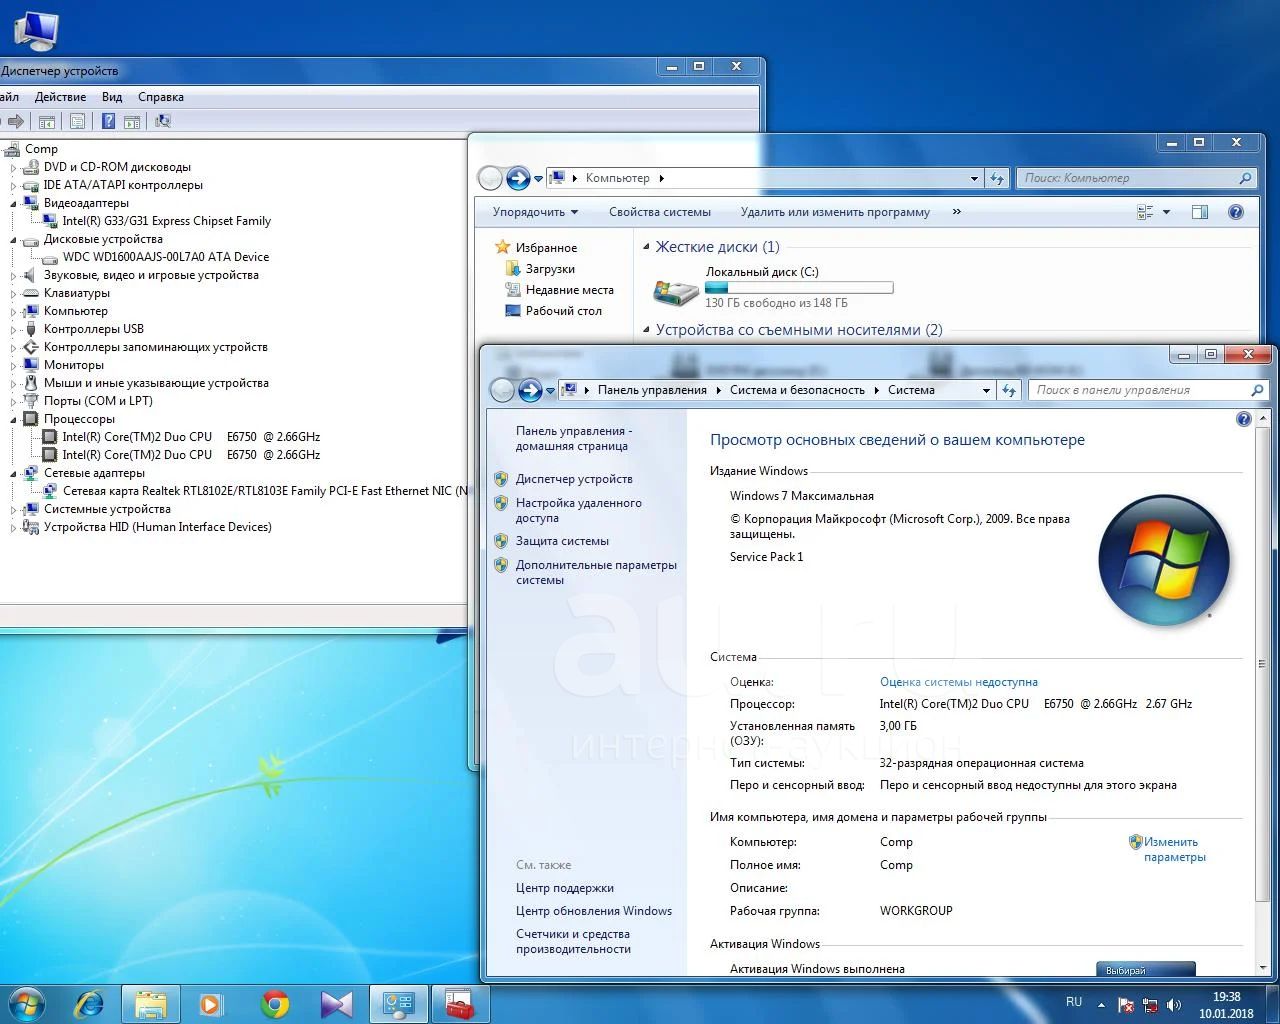
Task: Open view options dropdown arrow in Computer
Action: [x=1166, y=212]
